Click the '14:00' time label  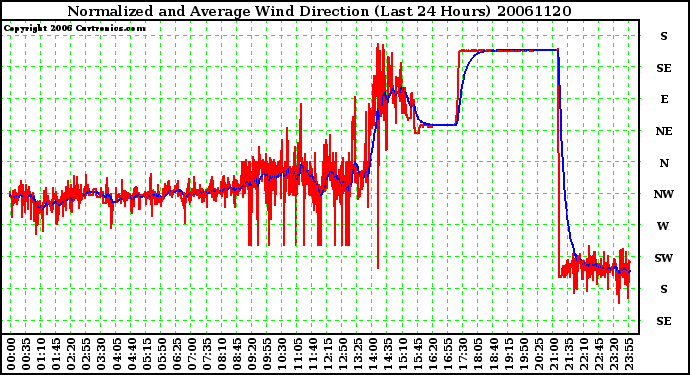tap(372, 354)
